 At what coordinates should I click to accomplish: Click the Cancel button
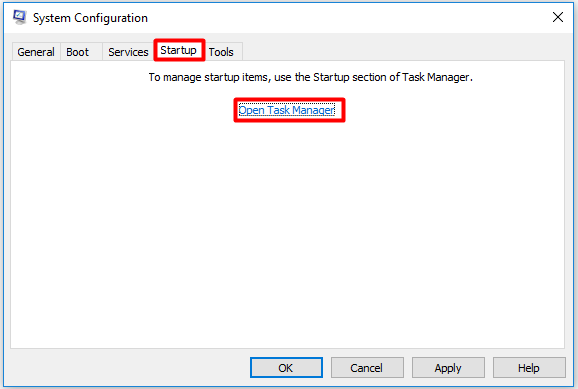tap(367, 368)
